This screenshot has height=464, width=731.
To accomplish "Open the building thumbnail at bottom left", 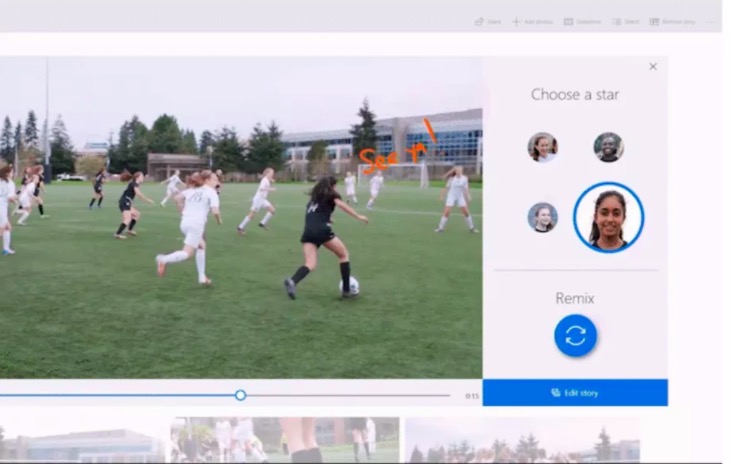I will pyautogui.click(x=80, y=440).
